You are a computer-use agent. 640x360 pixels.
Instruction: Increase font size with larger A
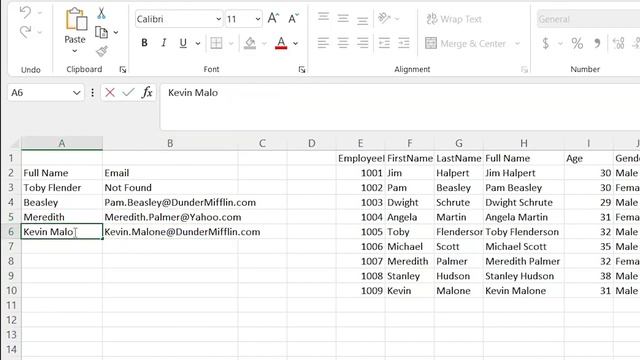click(x=273, y=18)
